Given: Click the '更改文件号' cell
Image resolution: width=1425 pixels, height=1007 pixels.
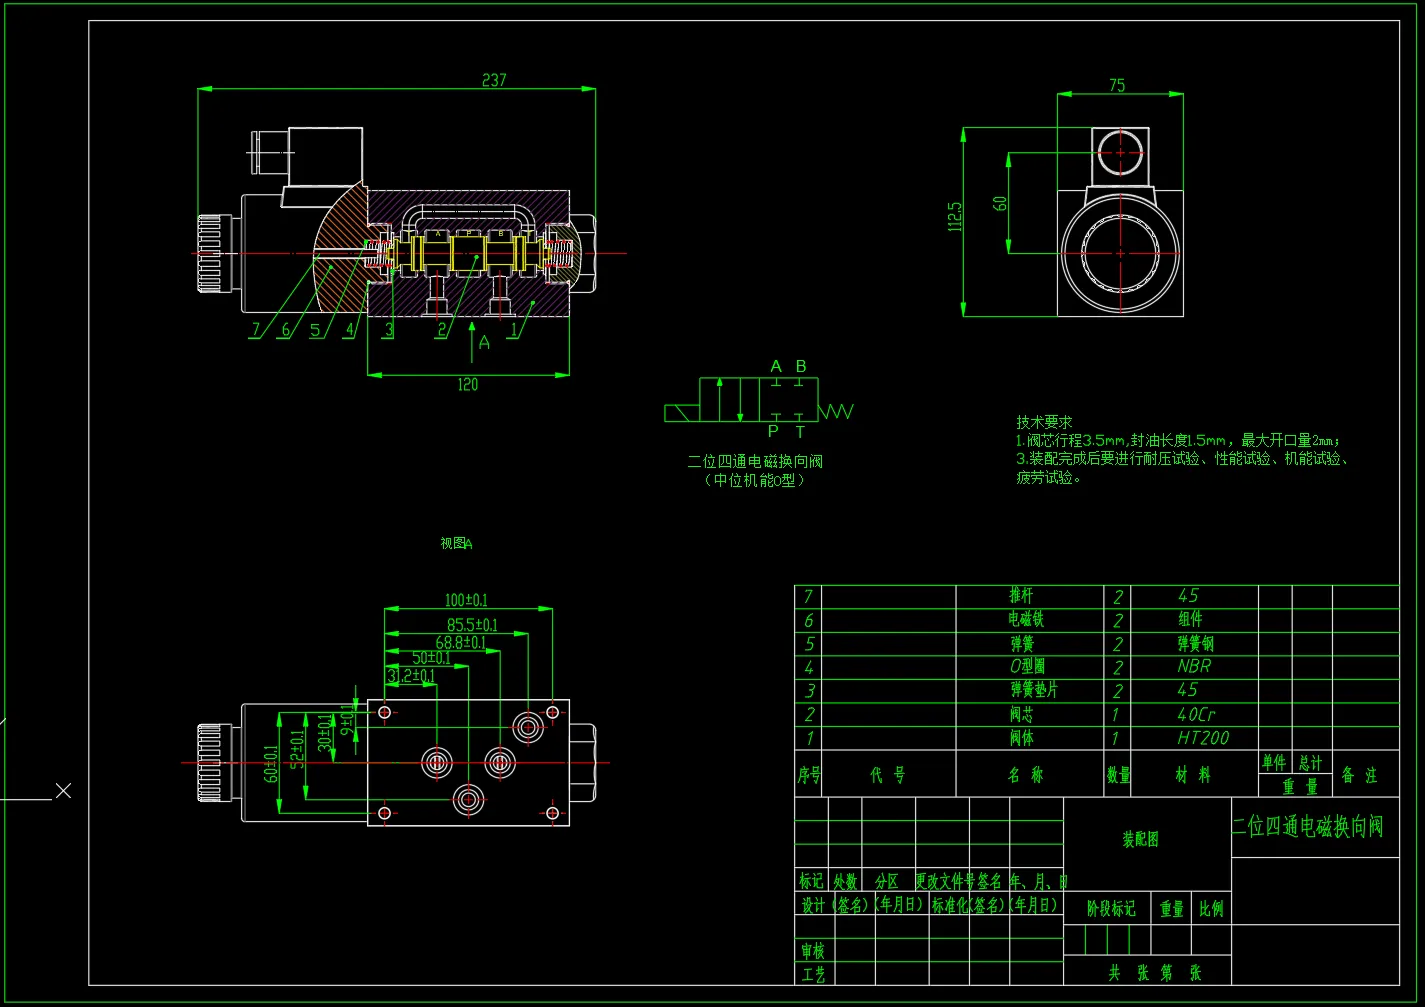Looking at the screenshot, I should 944,881.
